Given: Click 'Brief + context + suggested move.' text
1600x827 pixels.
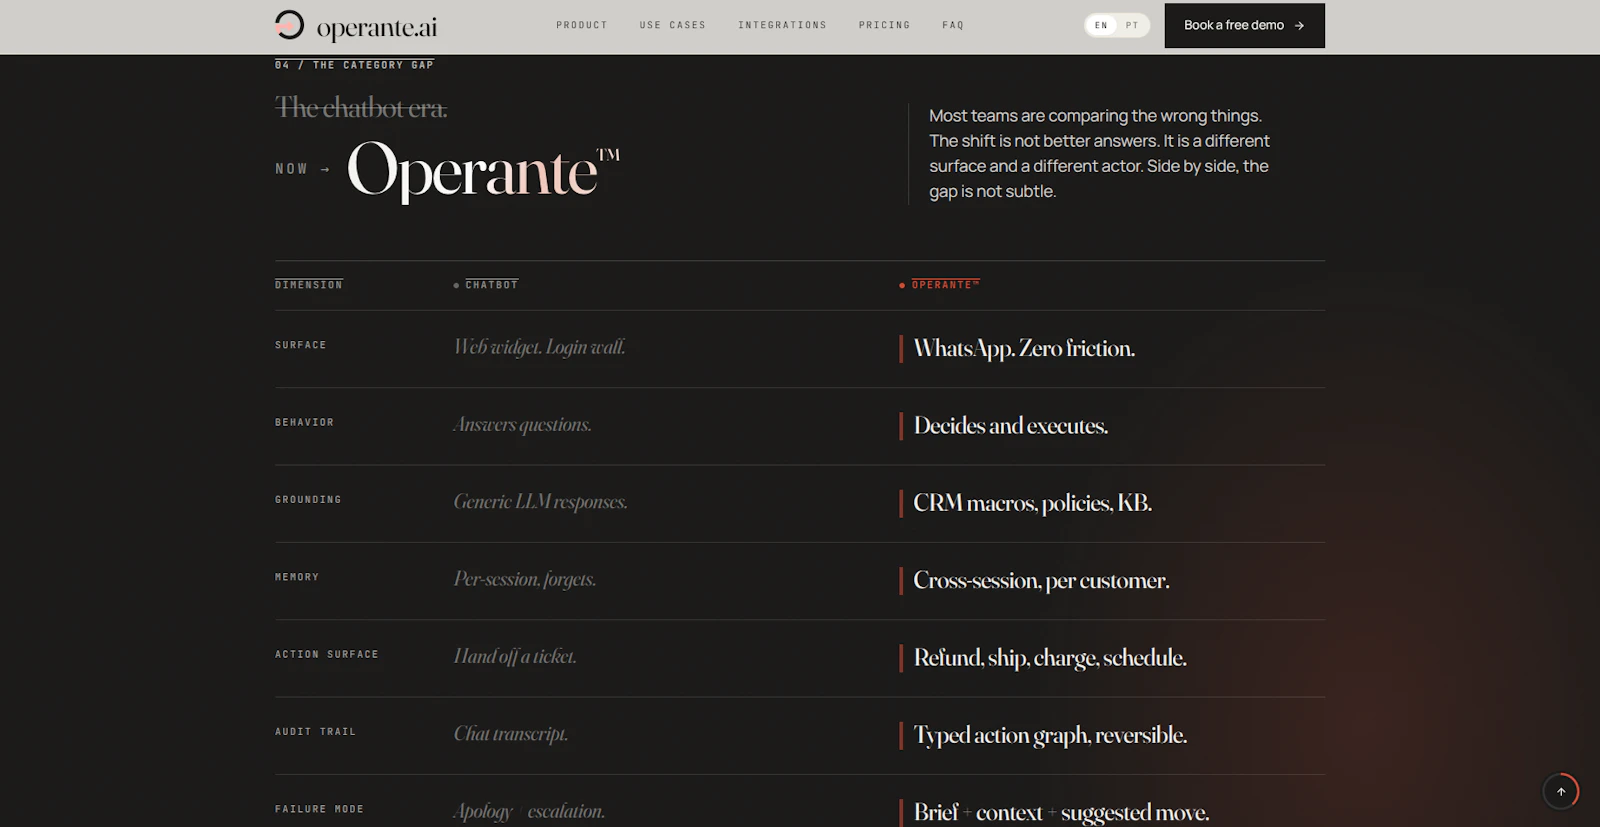Looking at the screenshot, I should pos(1061,812).
